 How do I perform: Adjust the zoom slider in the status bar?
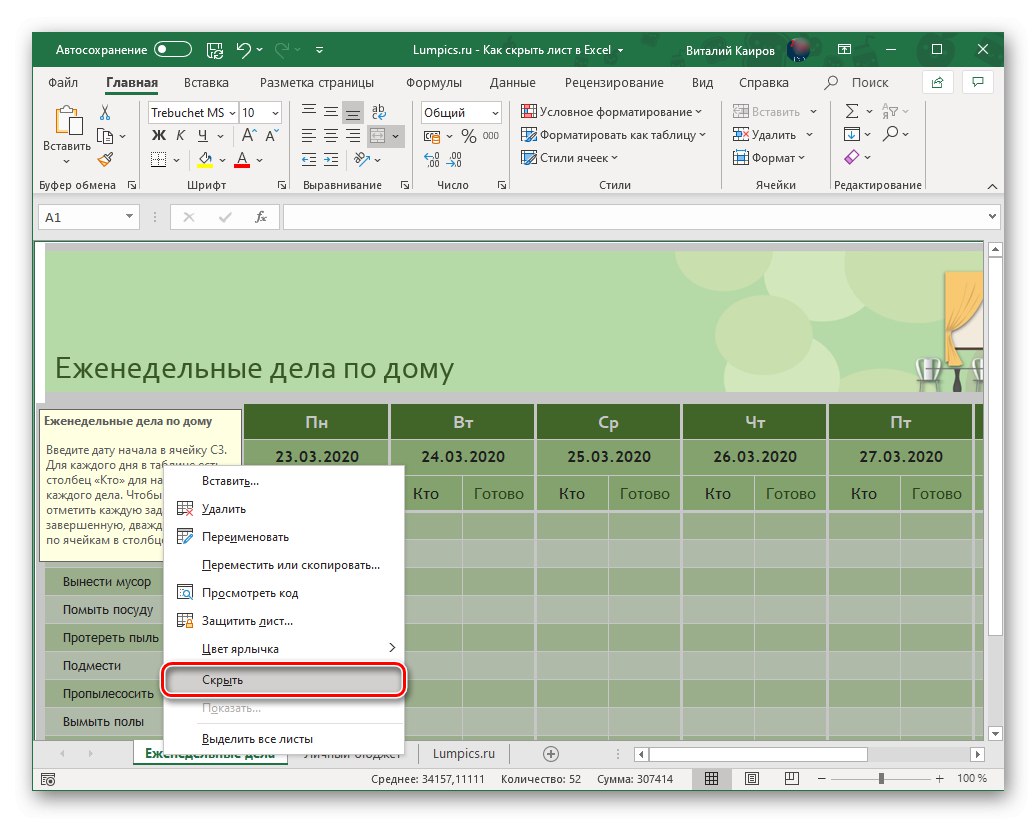[882, 778]
